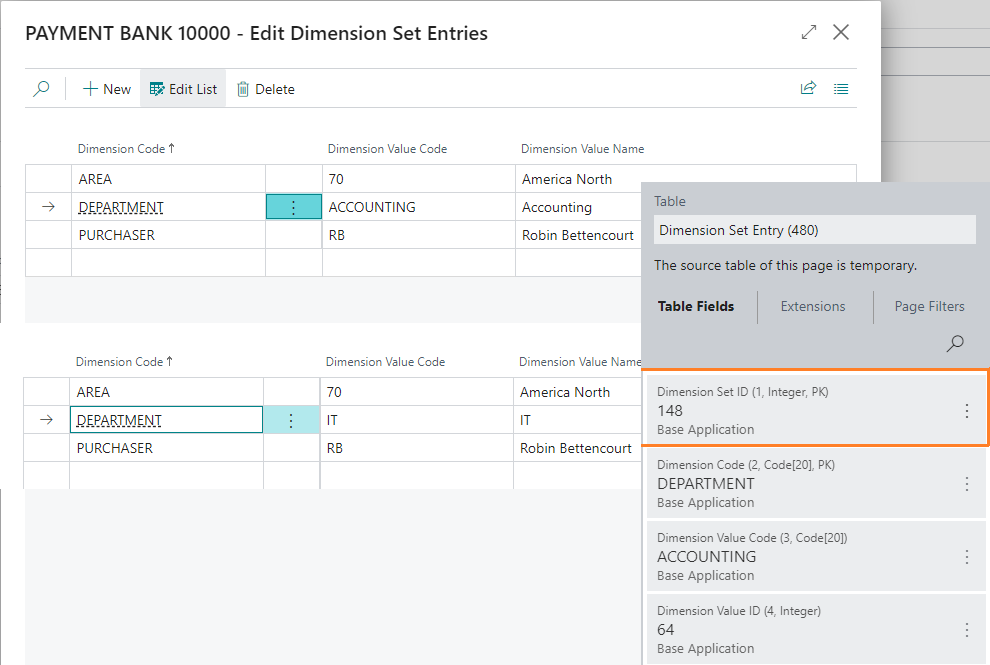This screenshot has height=665, width=990.
Task: Click the Delete button
Action: [x=265, y=89]
